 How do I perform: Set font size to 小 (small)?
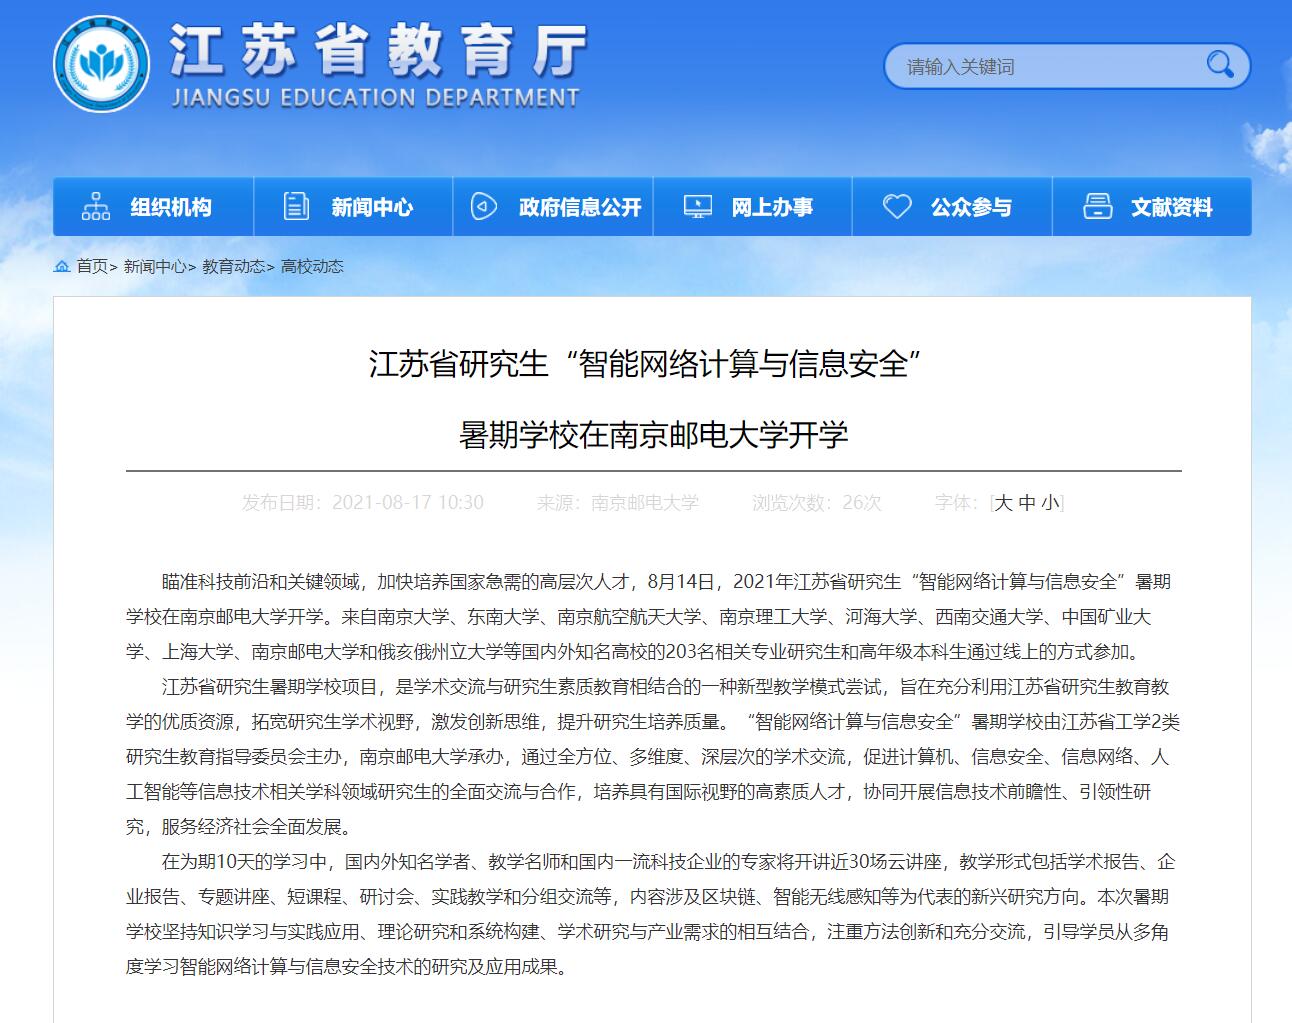[1049, 503]
